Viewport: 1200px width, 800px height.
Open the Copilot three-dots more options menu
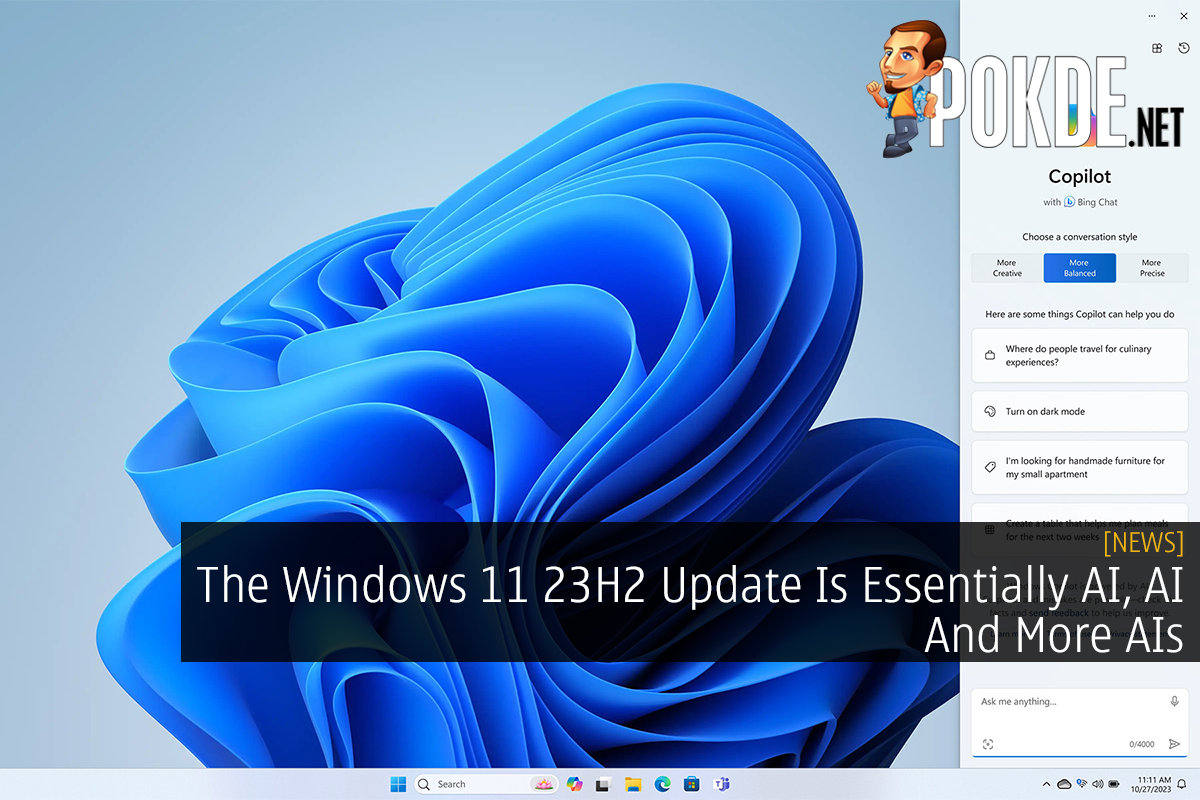[1154, 16]
